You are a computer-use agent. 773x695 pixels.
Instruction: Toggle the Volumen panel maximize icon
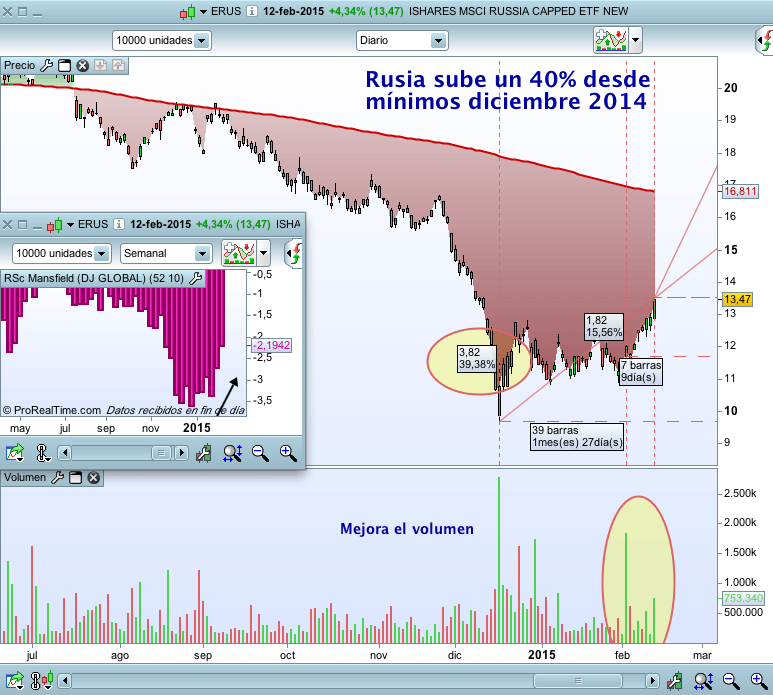click(75, 478)
